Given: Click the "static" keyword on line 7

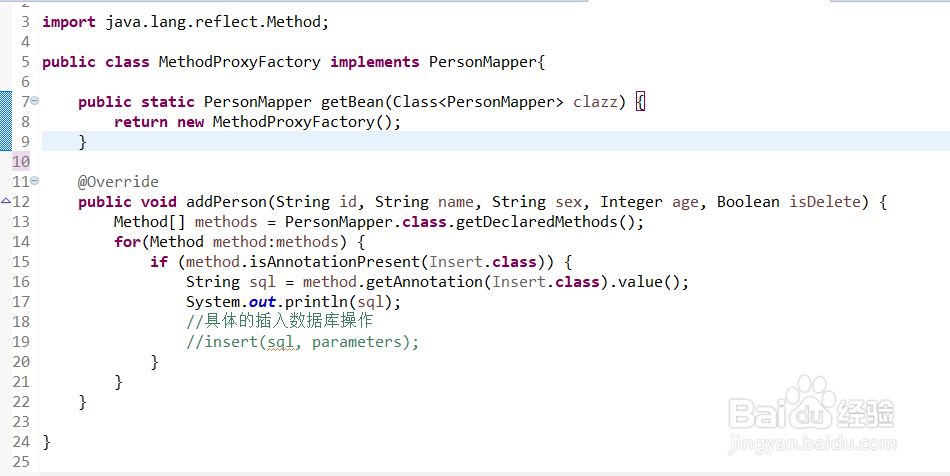Looking at the screenshot, I should pyautogui.click(x=168, y=102).
